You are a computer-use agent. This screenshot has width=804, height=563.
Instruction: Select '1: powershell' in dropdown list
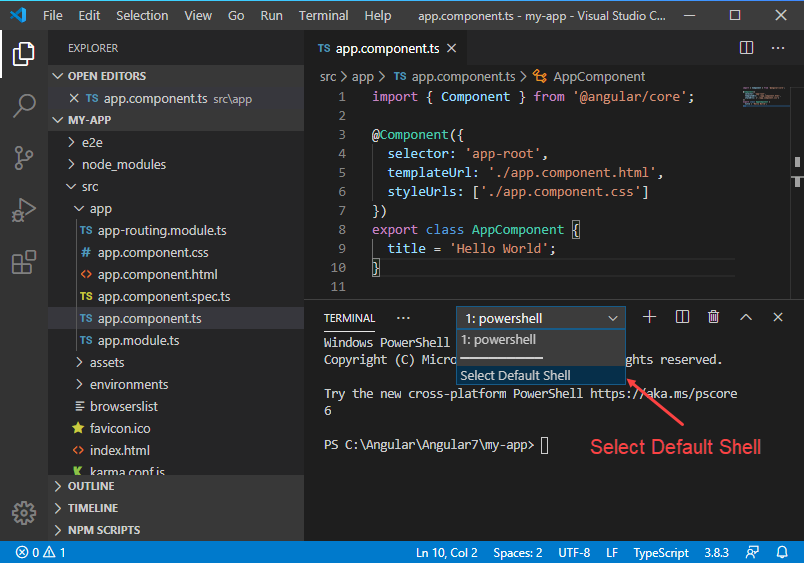(x=541, y=340)
